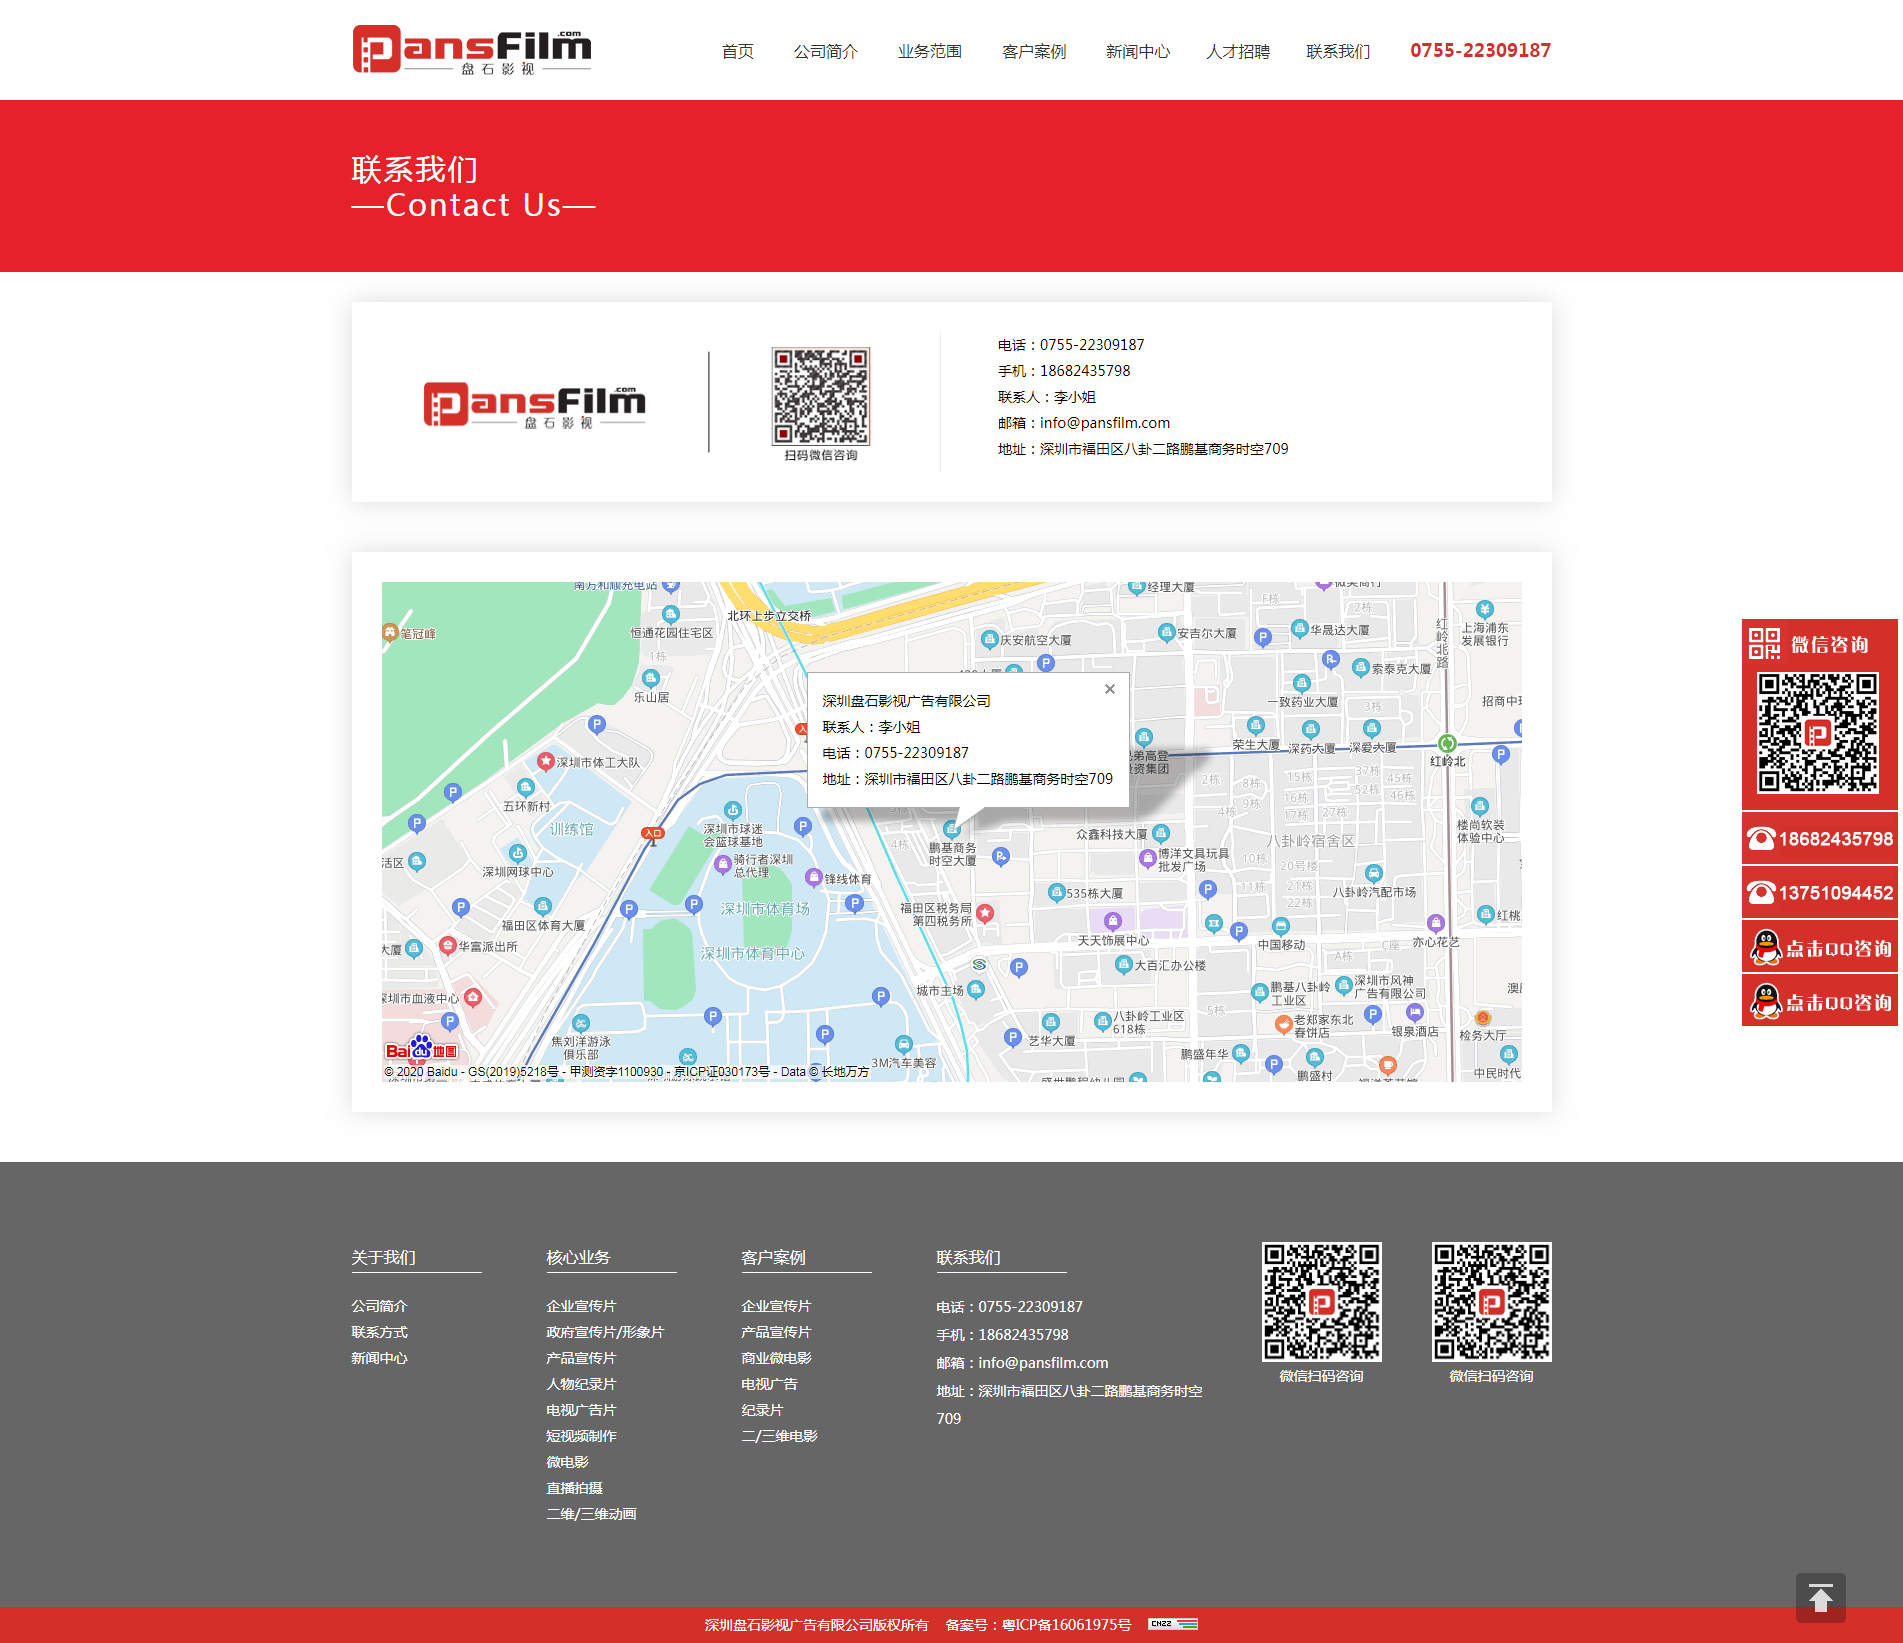
Task: Click the second 点击QQ咨询 penguin button
Action: (1820, 1001)
